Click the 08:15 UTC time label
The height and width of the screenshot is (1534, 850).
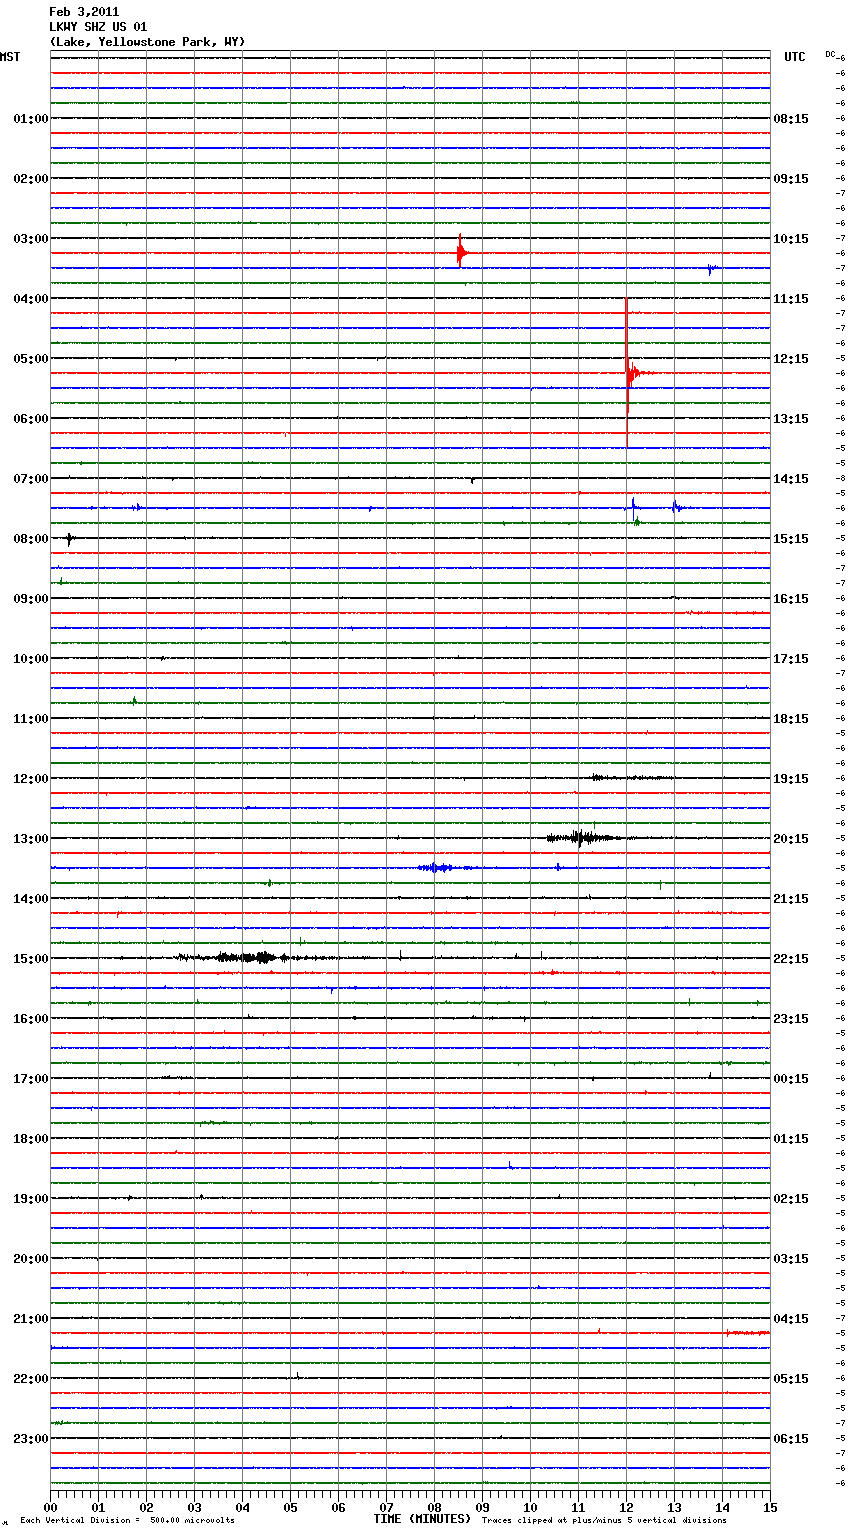[x=791, y=119]
